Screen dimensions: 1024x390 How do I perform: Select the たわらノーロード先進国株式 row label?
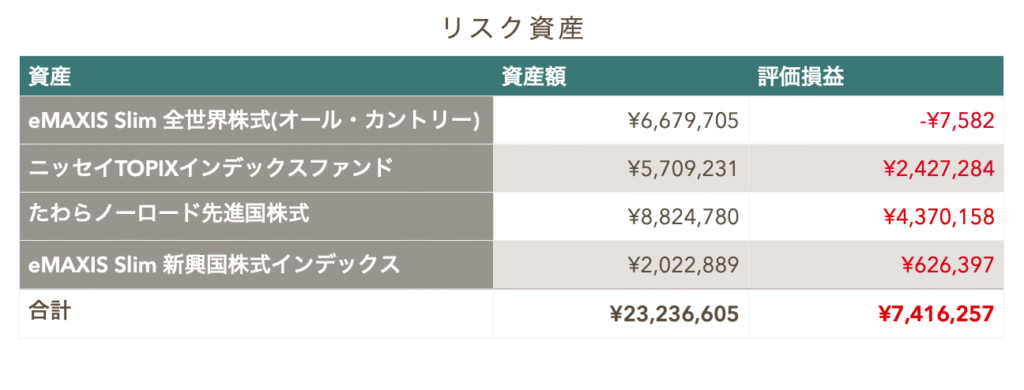257,216
